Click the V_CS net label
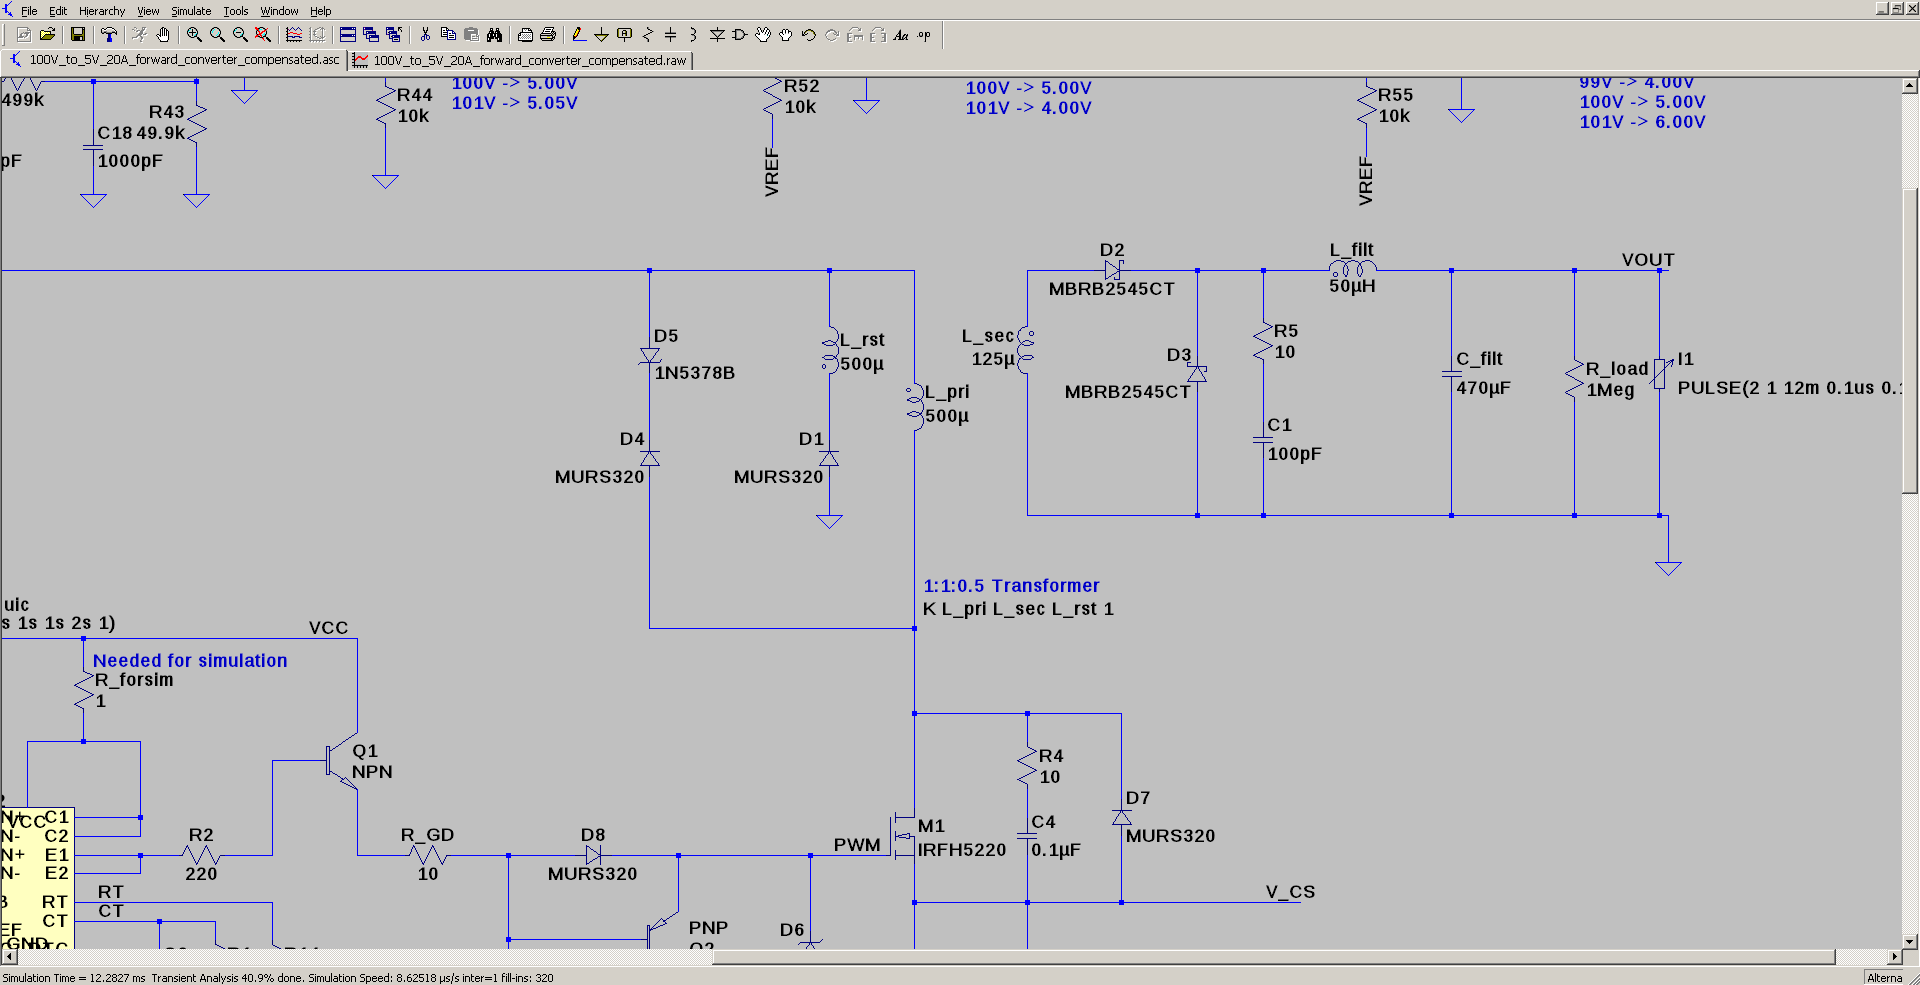Image resolution: width=1920 pixels, height=985 pixels. pos(1290,892)
